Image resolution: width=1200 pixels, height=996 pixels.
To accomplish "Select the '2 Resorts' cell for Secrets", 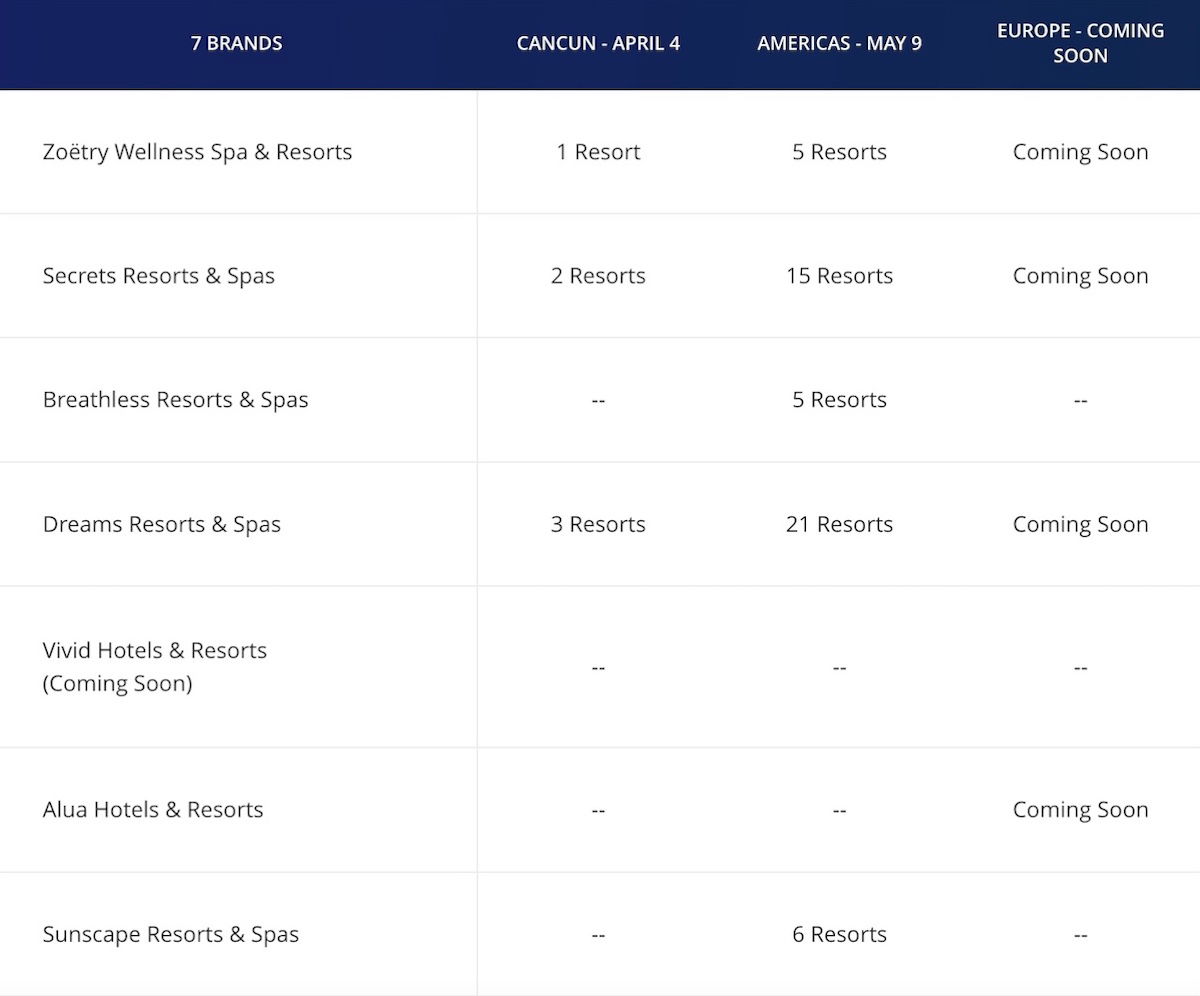I will tap(598, 276).
